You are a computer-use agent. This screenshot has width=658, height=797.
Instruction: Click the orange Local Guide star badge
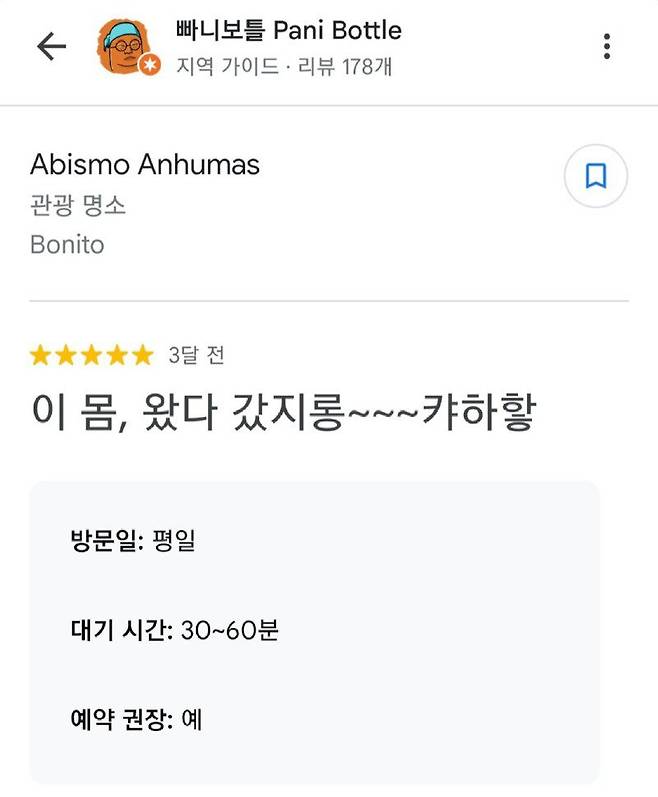click(x=150, y=66)
